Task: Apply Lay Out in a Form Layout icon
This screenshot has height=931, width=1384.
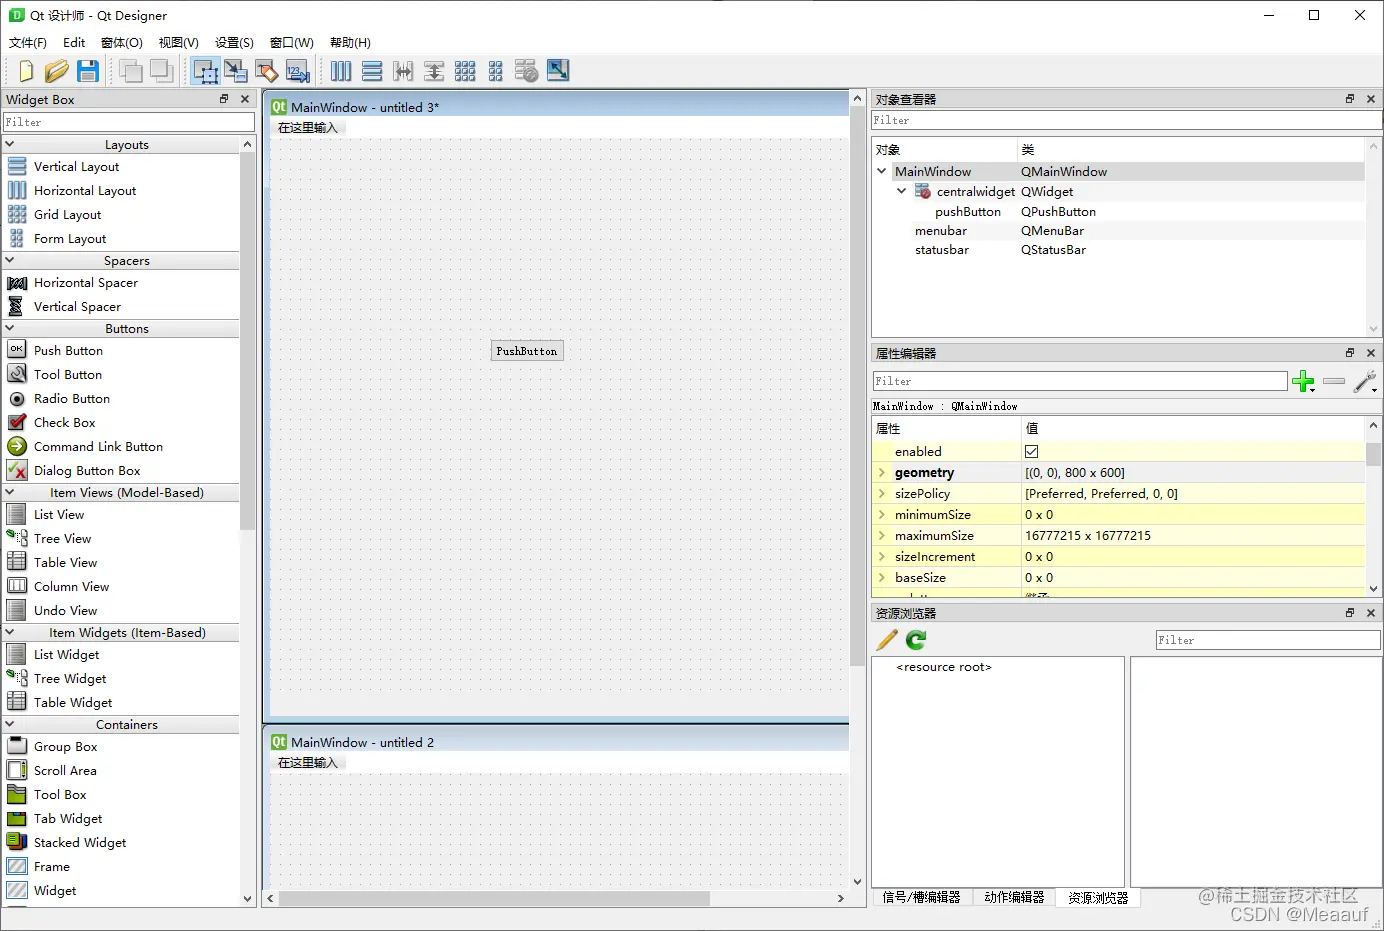Action: (496, 71)
